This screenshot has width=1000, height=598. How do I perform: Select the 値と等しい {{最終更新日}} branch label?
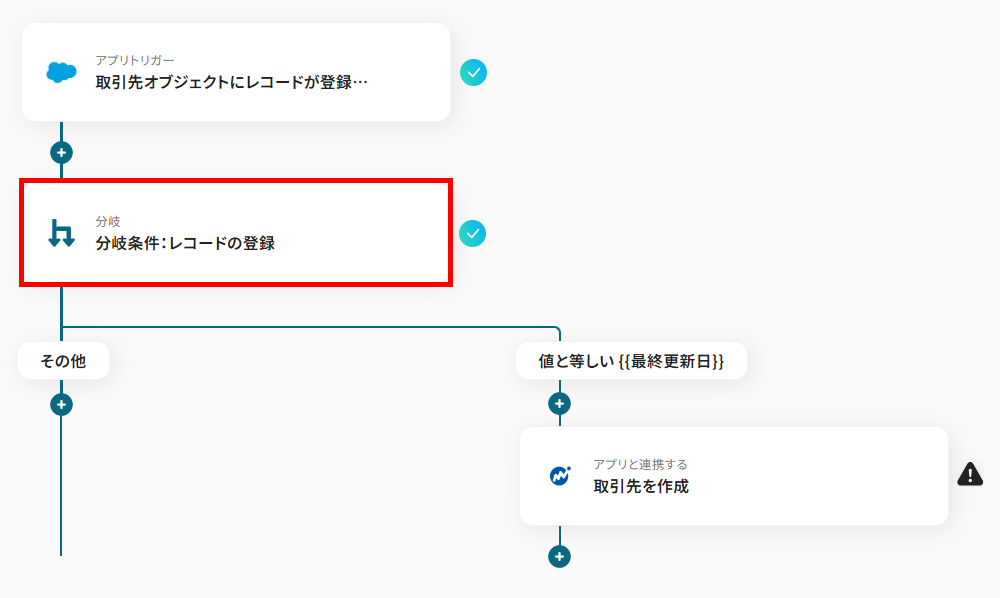[631, 361]
